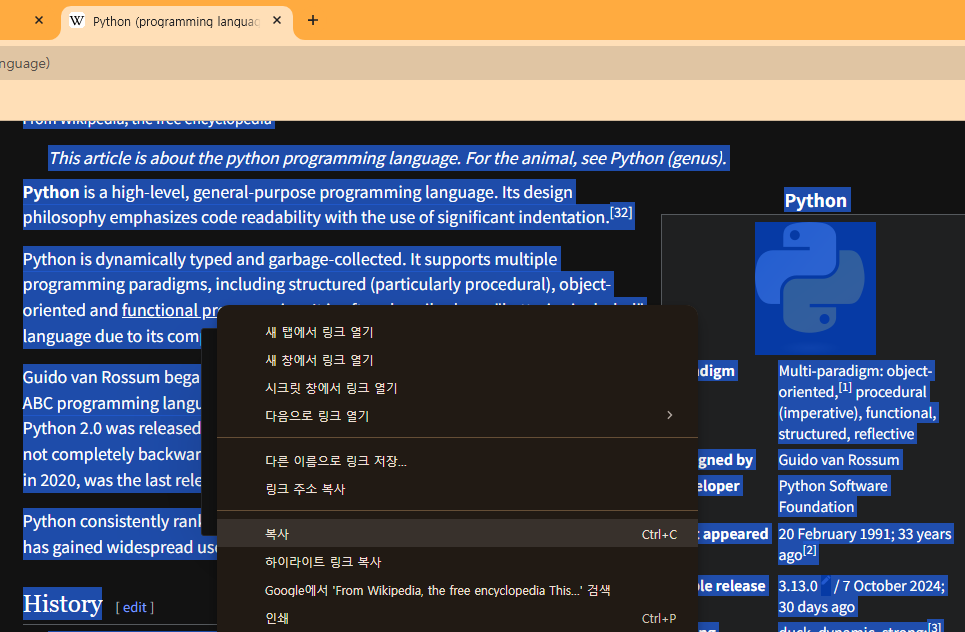Follow citation [1] in the Paradigm row
Screen dimensions: 965x632
pyautogui.click(x=846, y=388)
